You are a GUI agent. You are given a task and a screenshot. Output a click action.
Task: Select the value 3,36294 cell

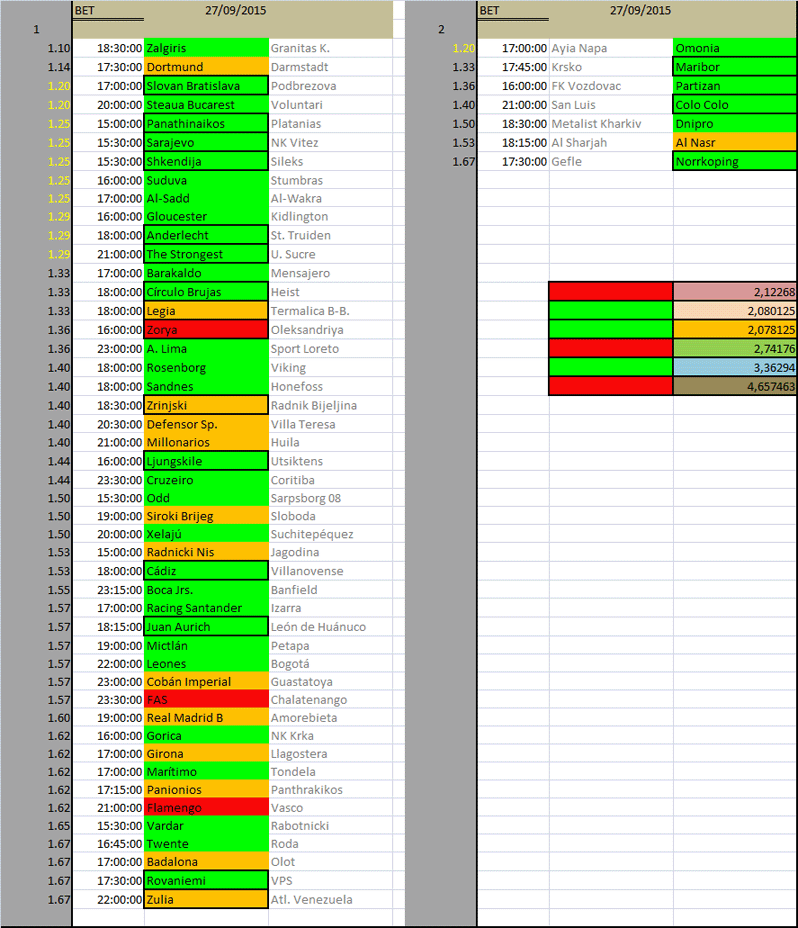click(735, 368)
